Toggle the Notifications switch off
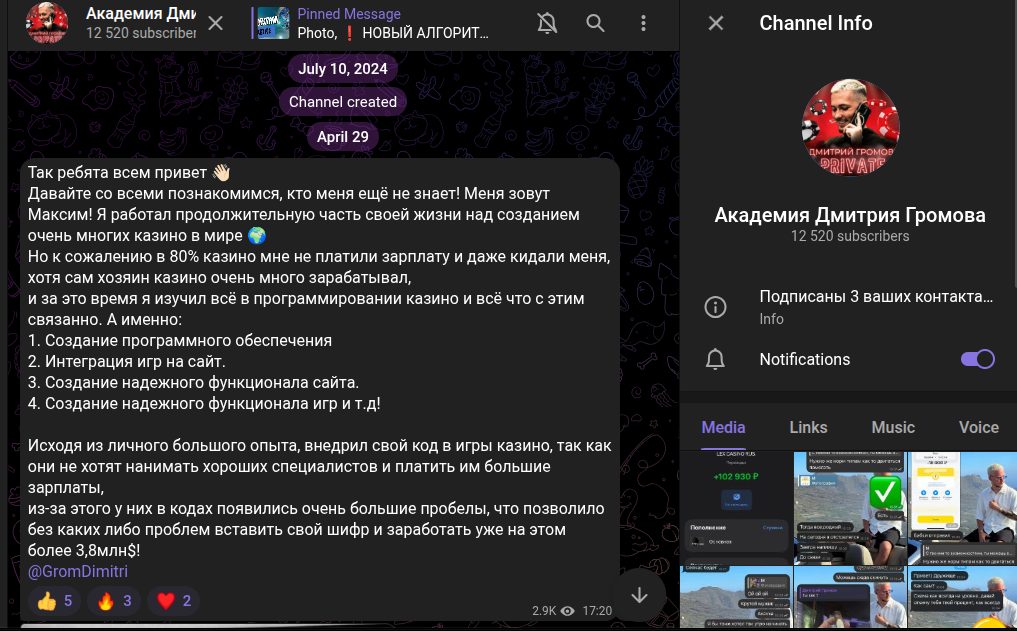 click(x=978, y=359)
